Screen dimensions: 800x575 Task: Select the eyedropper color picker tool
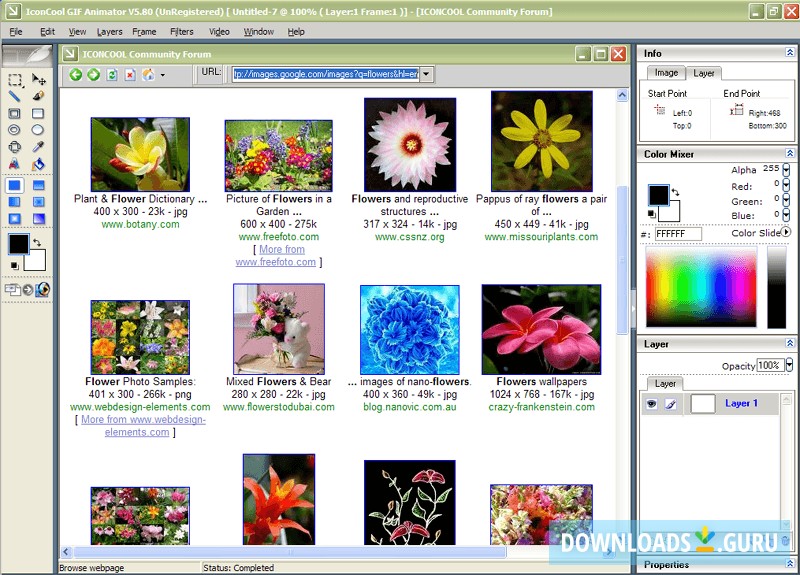point(38,147)
